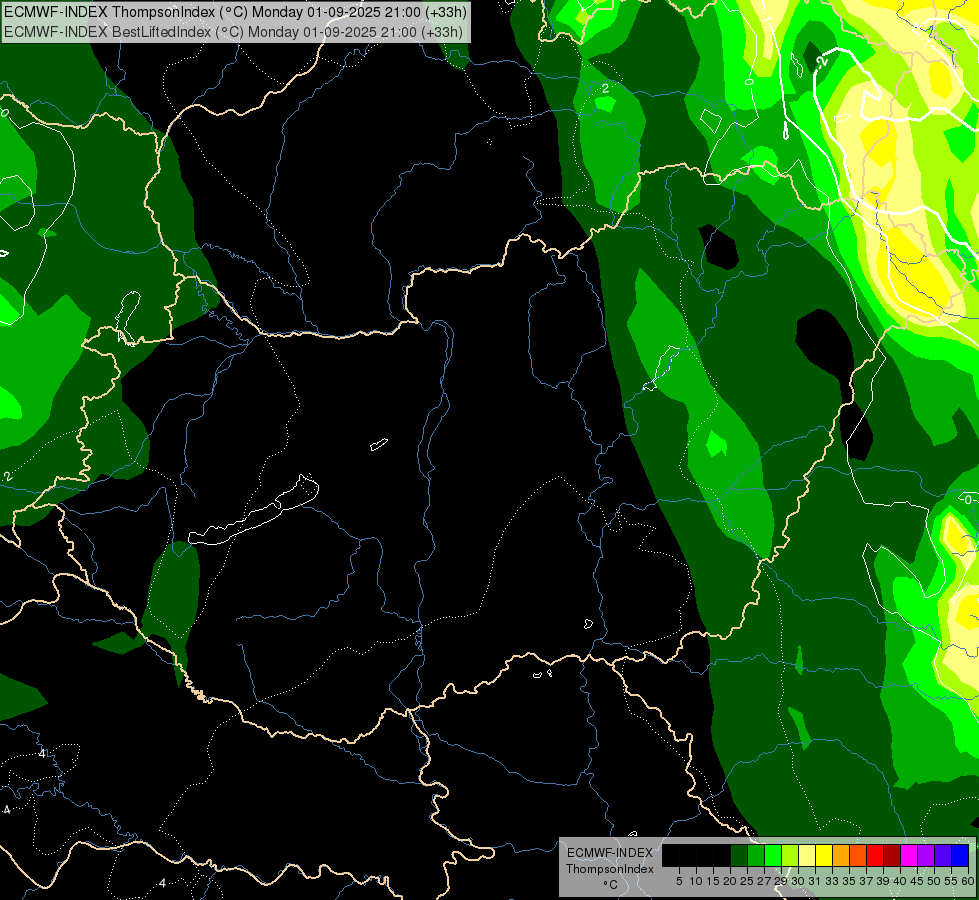Click the blue 55–60 legend swatch
The height and width of the screenshot is (900, 979).
pyautogui.click(x=960, y=856)
